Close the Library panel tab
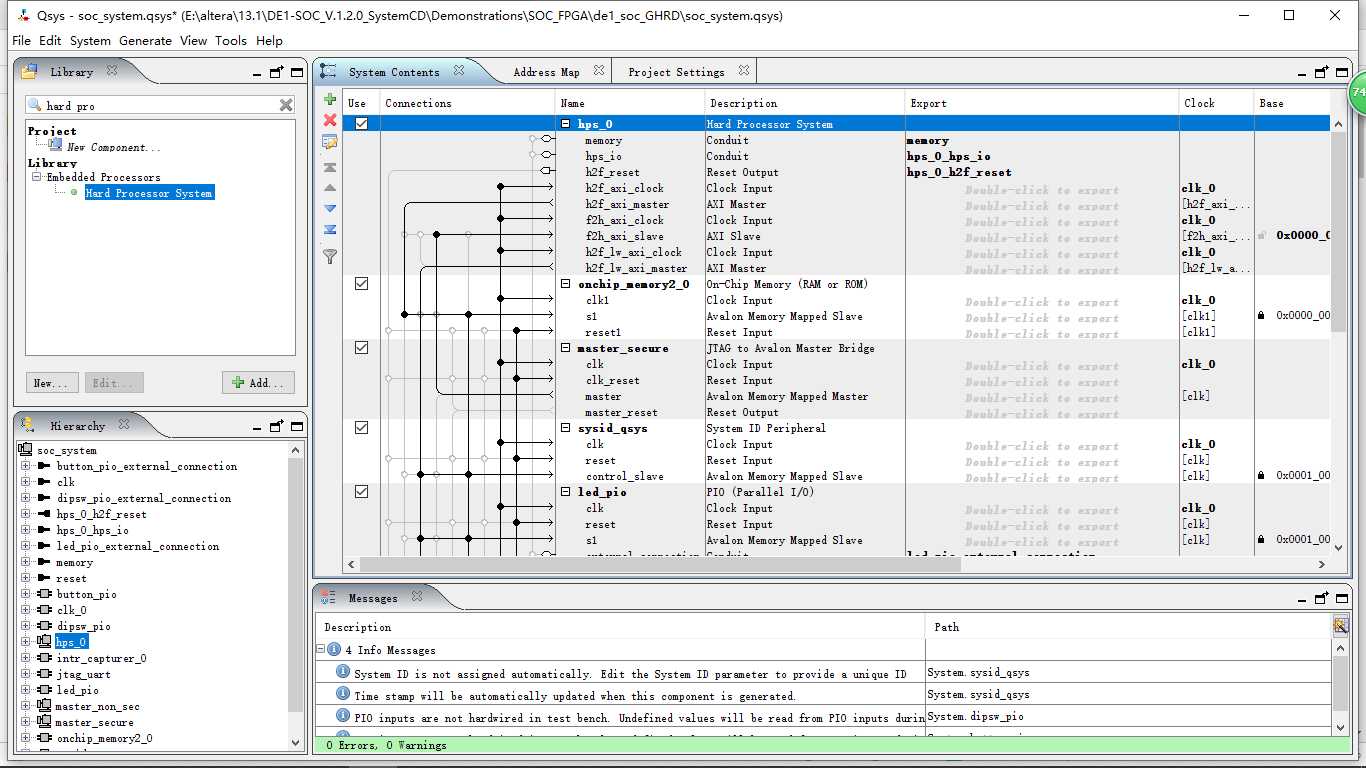The width and height of the screenshot is (1366, 768). pyautogui.click(x=112, y=71)
